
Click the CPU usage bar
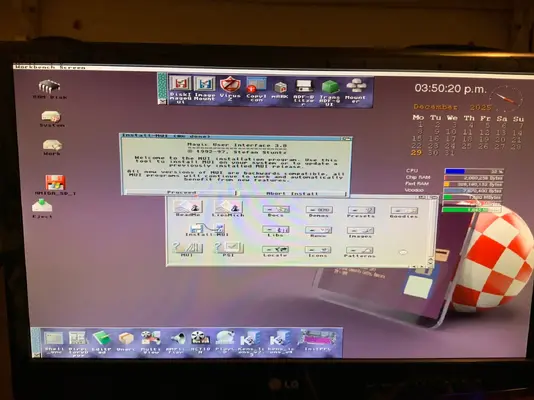pyautogui.click(x=474, y=171)
